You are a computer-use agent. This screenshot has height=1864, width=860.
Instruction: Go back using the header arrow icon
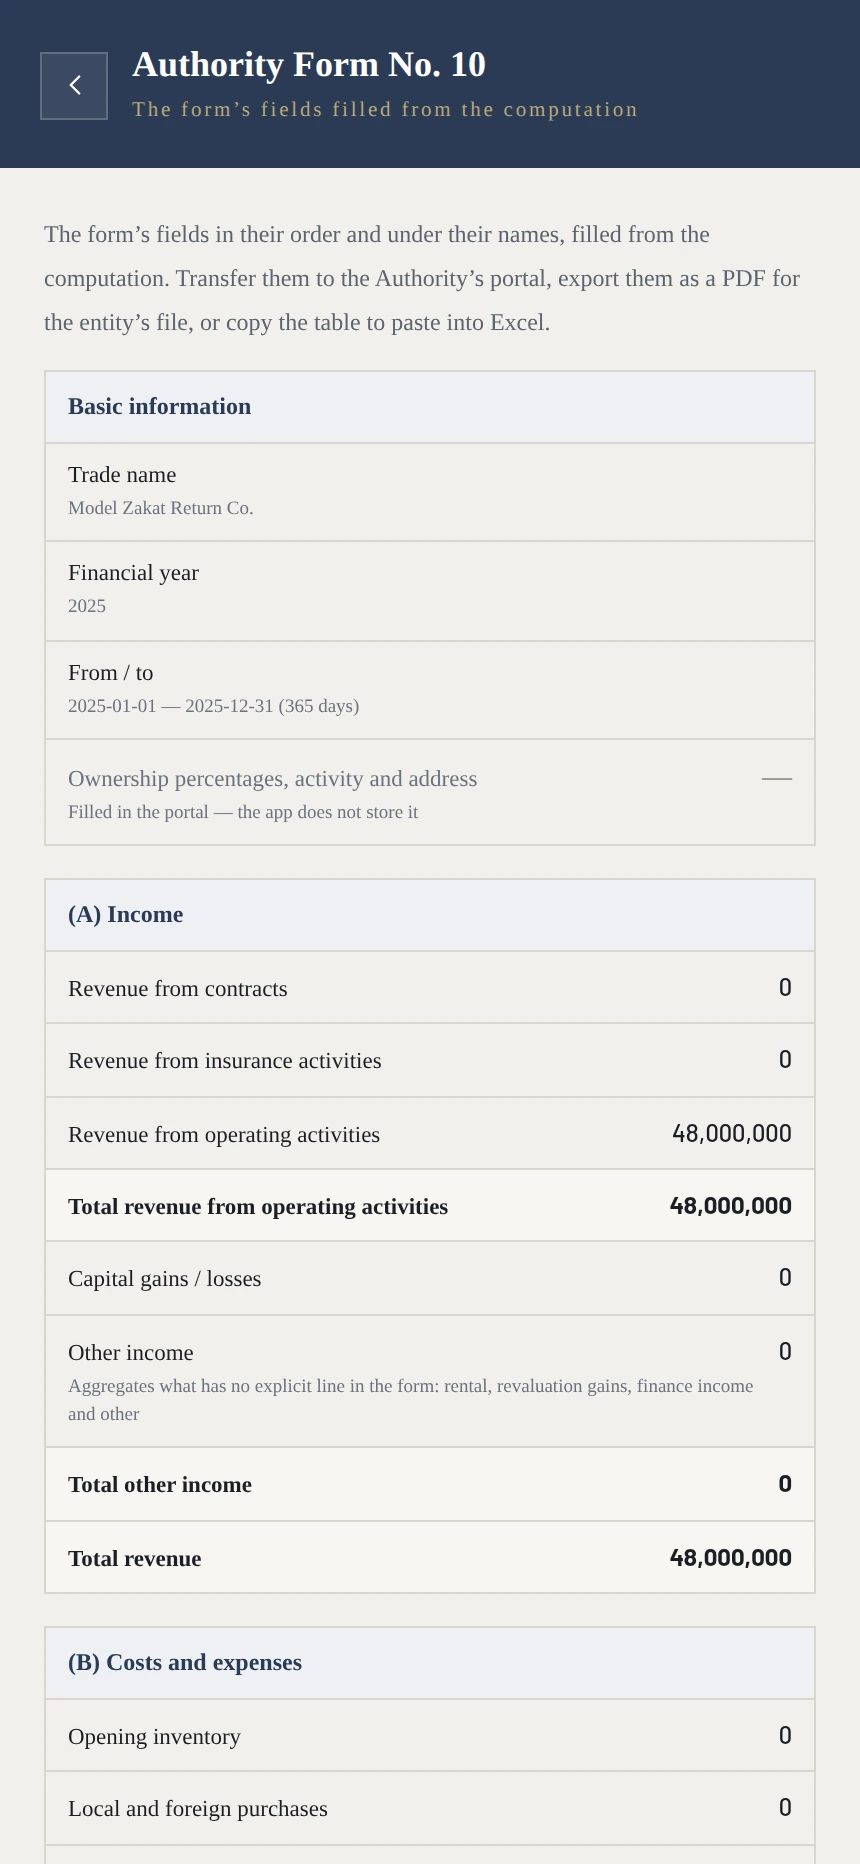coord(74,86)
